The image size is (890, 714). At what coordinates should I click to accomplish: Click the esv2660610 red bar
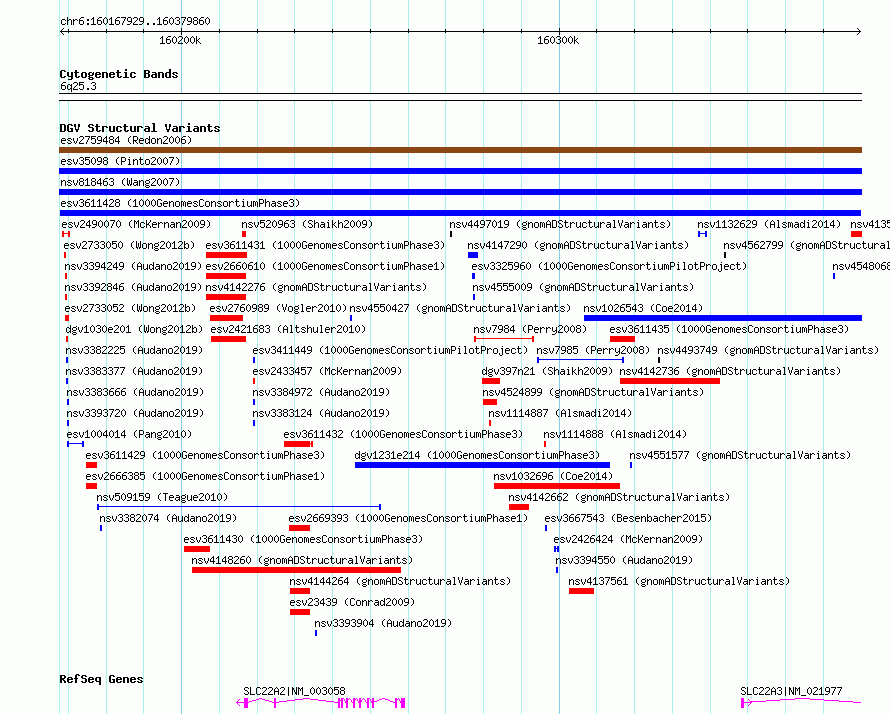point(226,276)
